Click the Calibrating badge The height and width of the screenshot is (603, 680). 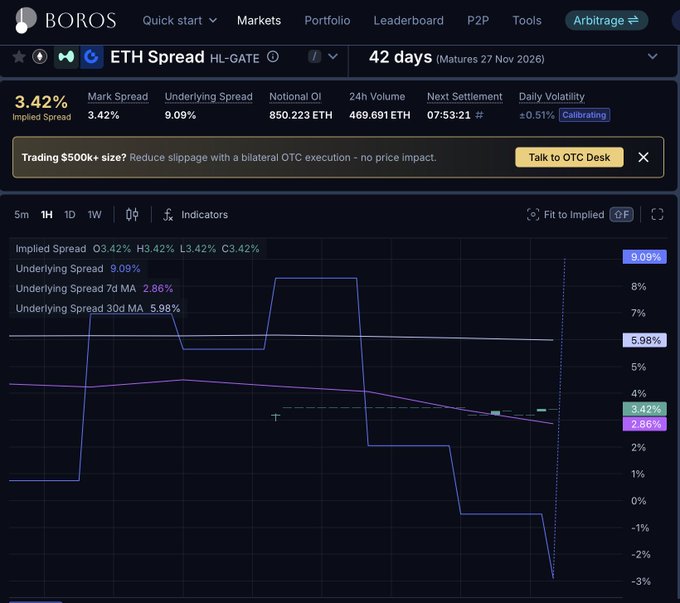pos(584,115)
